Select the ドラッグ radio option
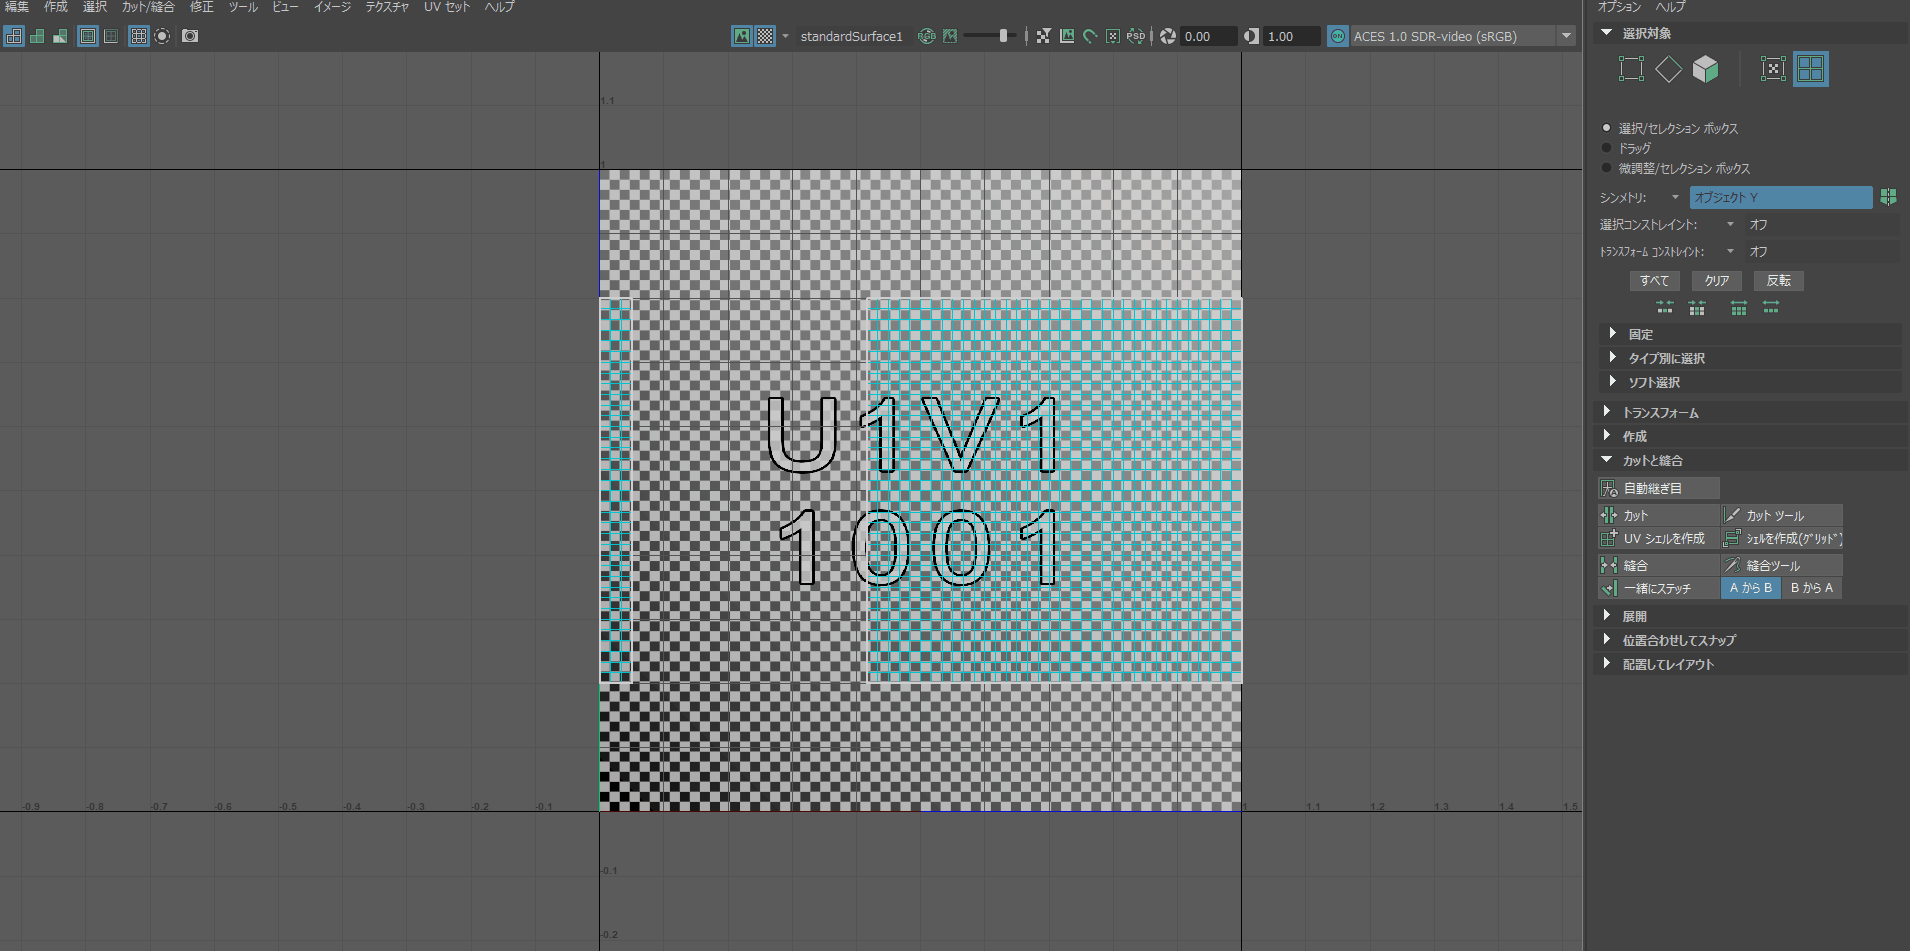Viewport: 1910px width, 951px height. point(1608,148)
